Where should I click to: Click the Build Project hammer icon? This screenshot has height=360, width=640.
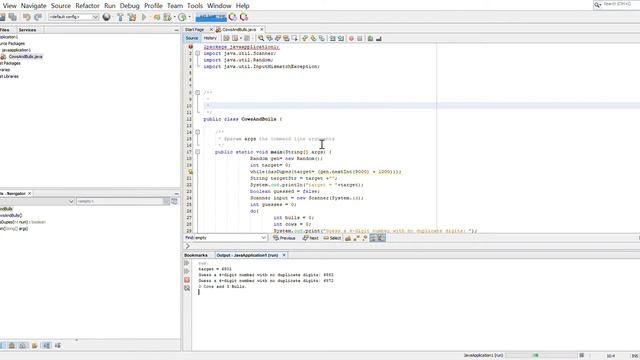point(120,17)
